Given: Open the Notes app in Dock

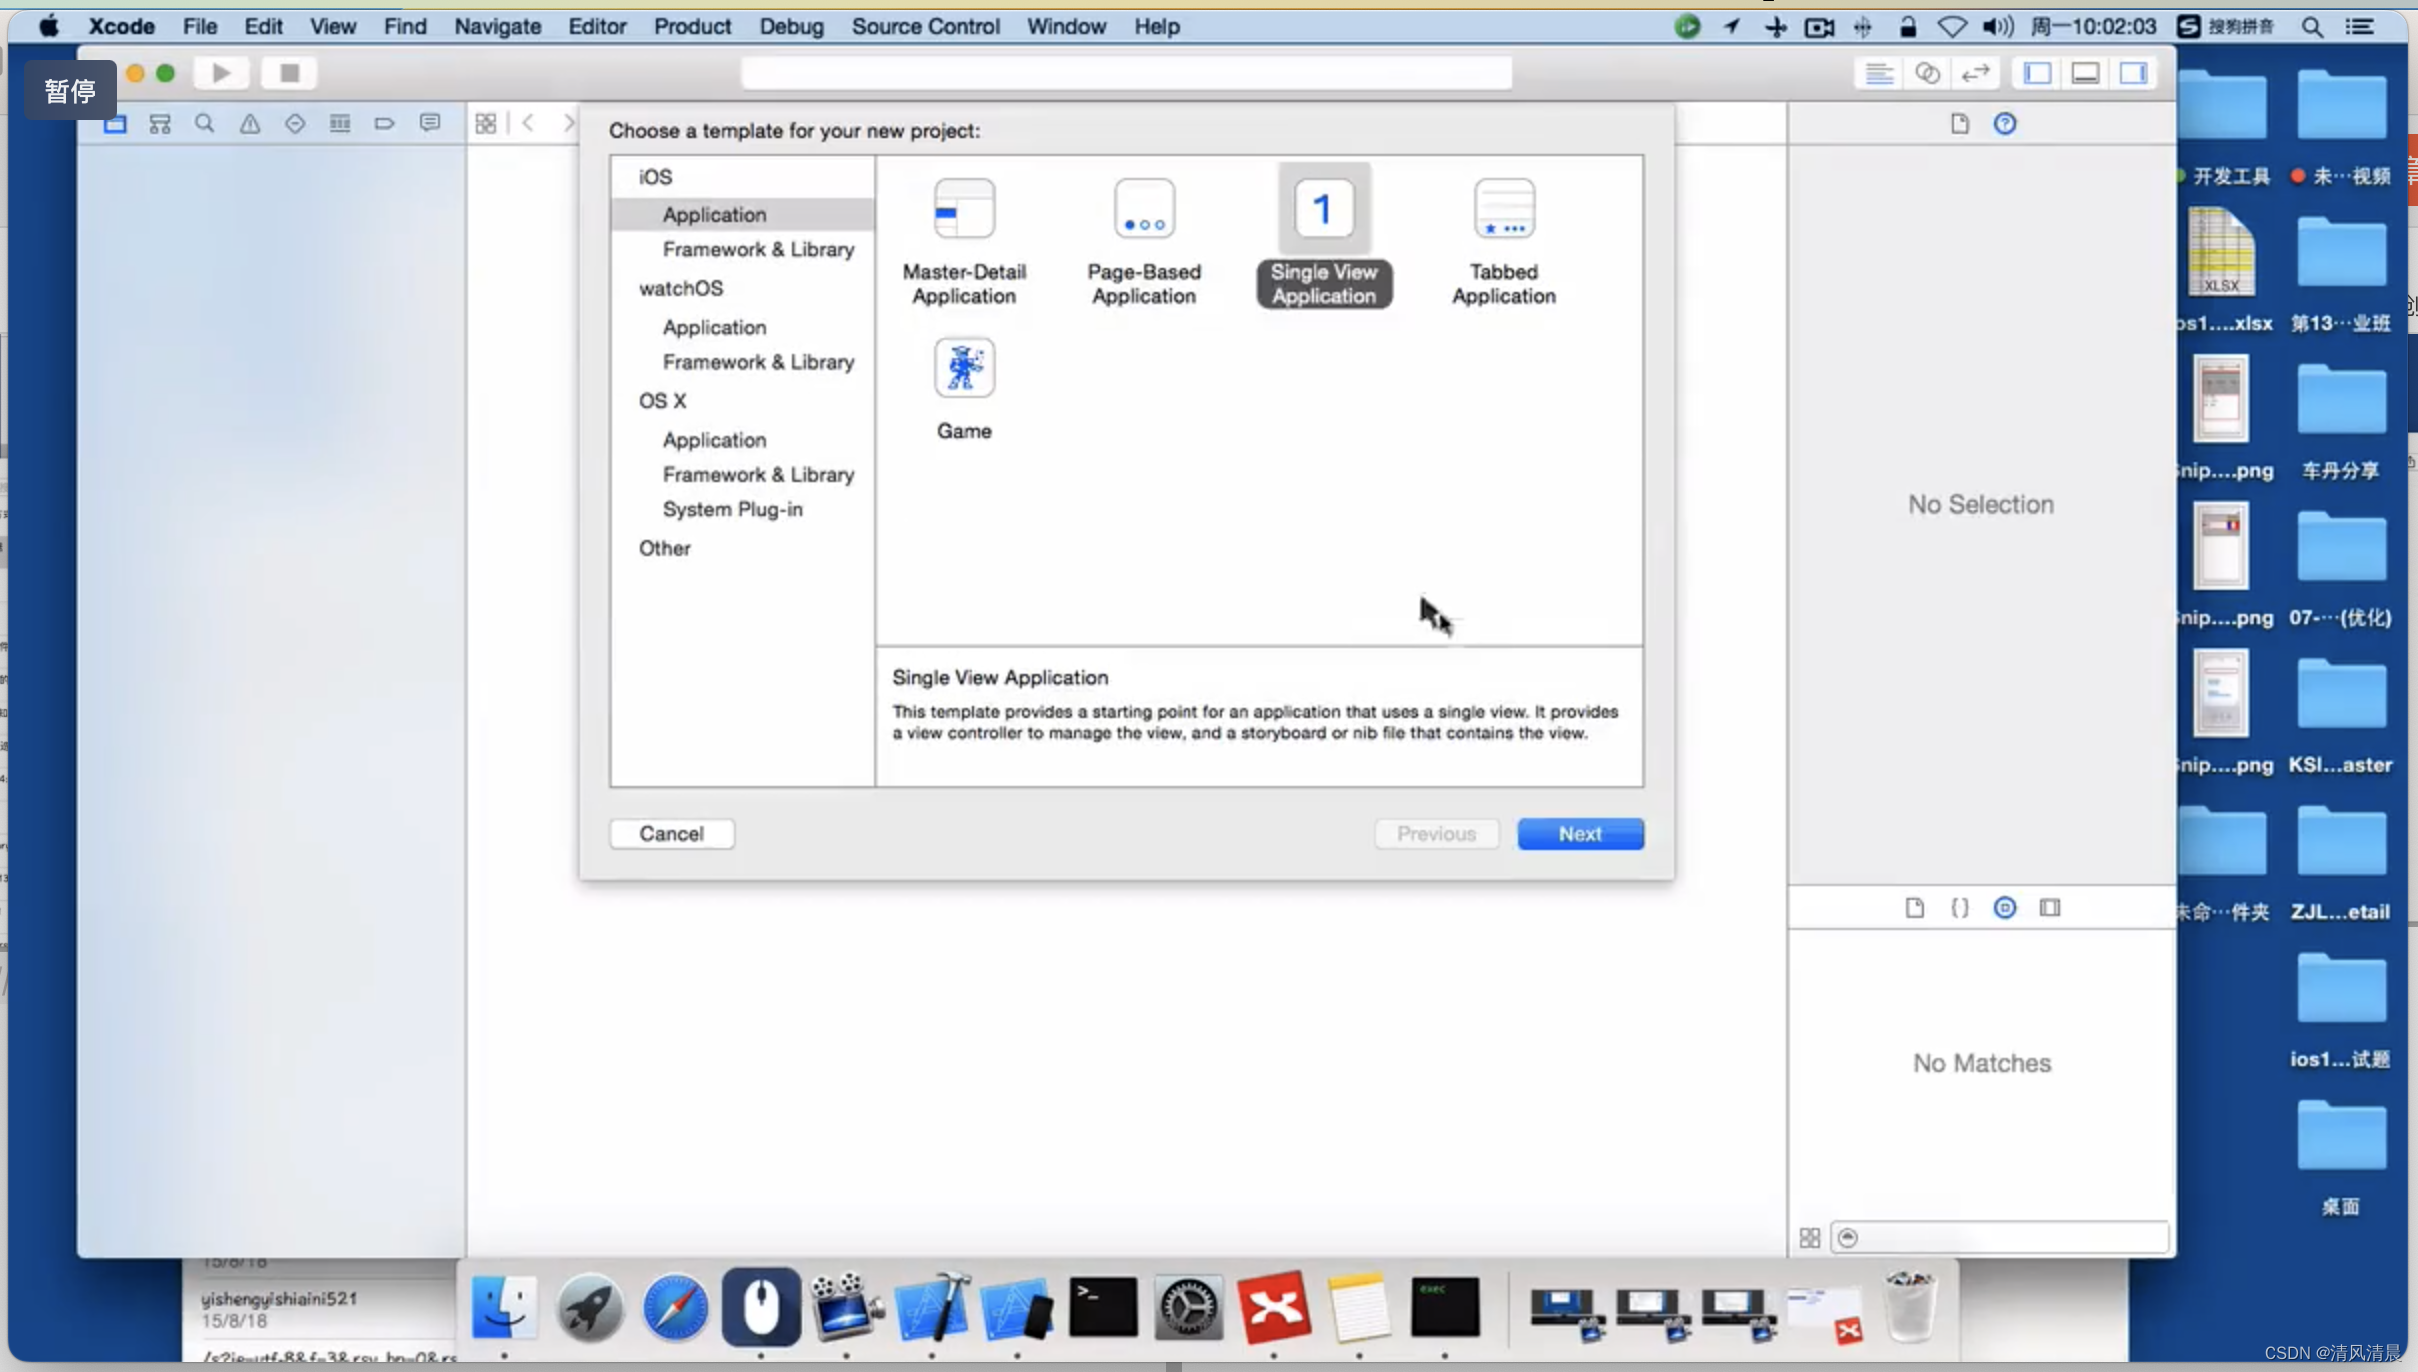Looking at the screenshot, I should click(1359, 1306).
